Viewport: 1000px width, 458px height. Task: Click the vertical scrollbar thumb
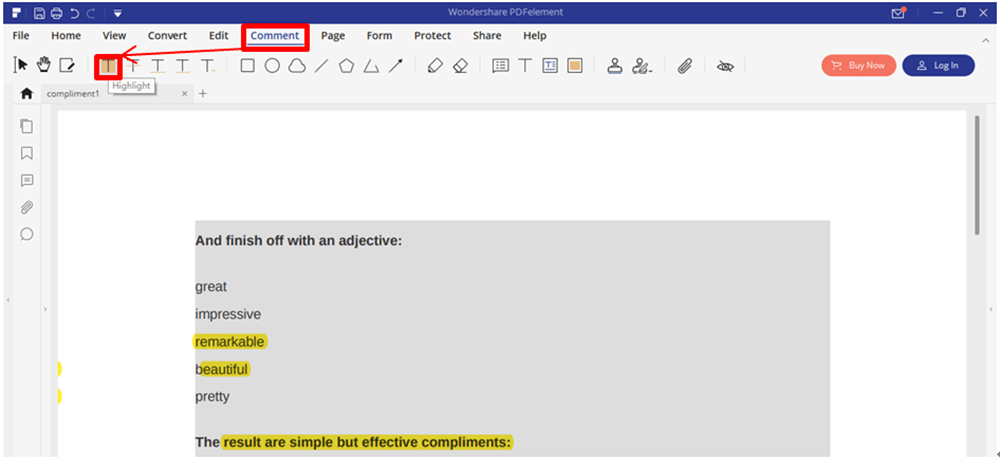pyautogui.click(x=976, y=175)
